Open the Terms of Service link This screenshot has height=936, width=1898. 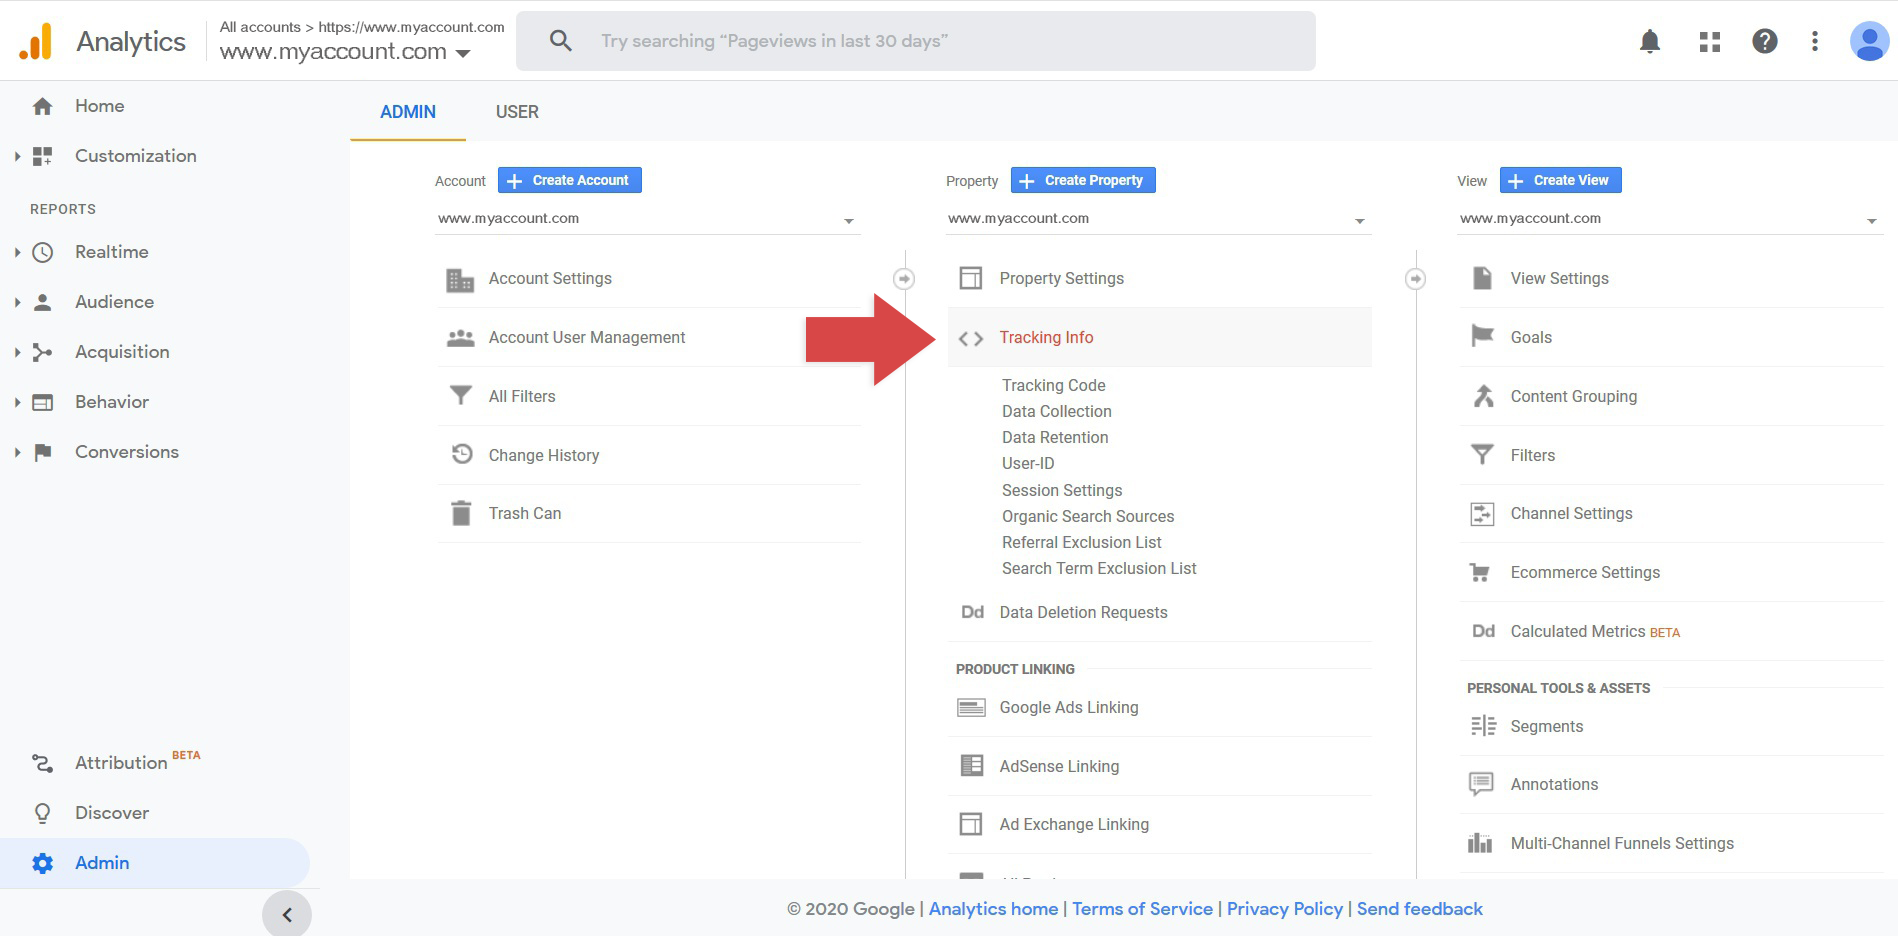(1142, 909)
